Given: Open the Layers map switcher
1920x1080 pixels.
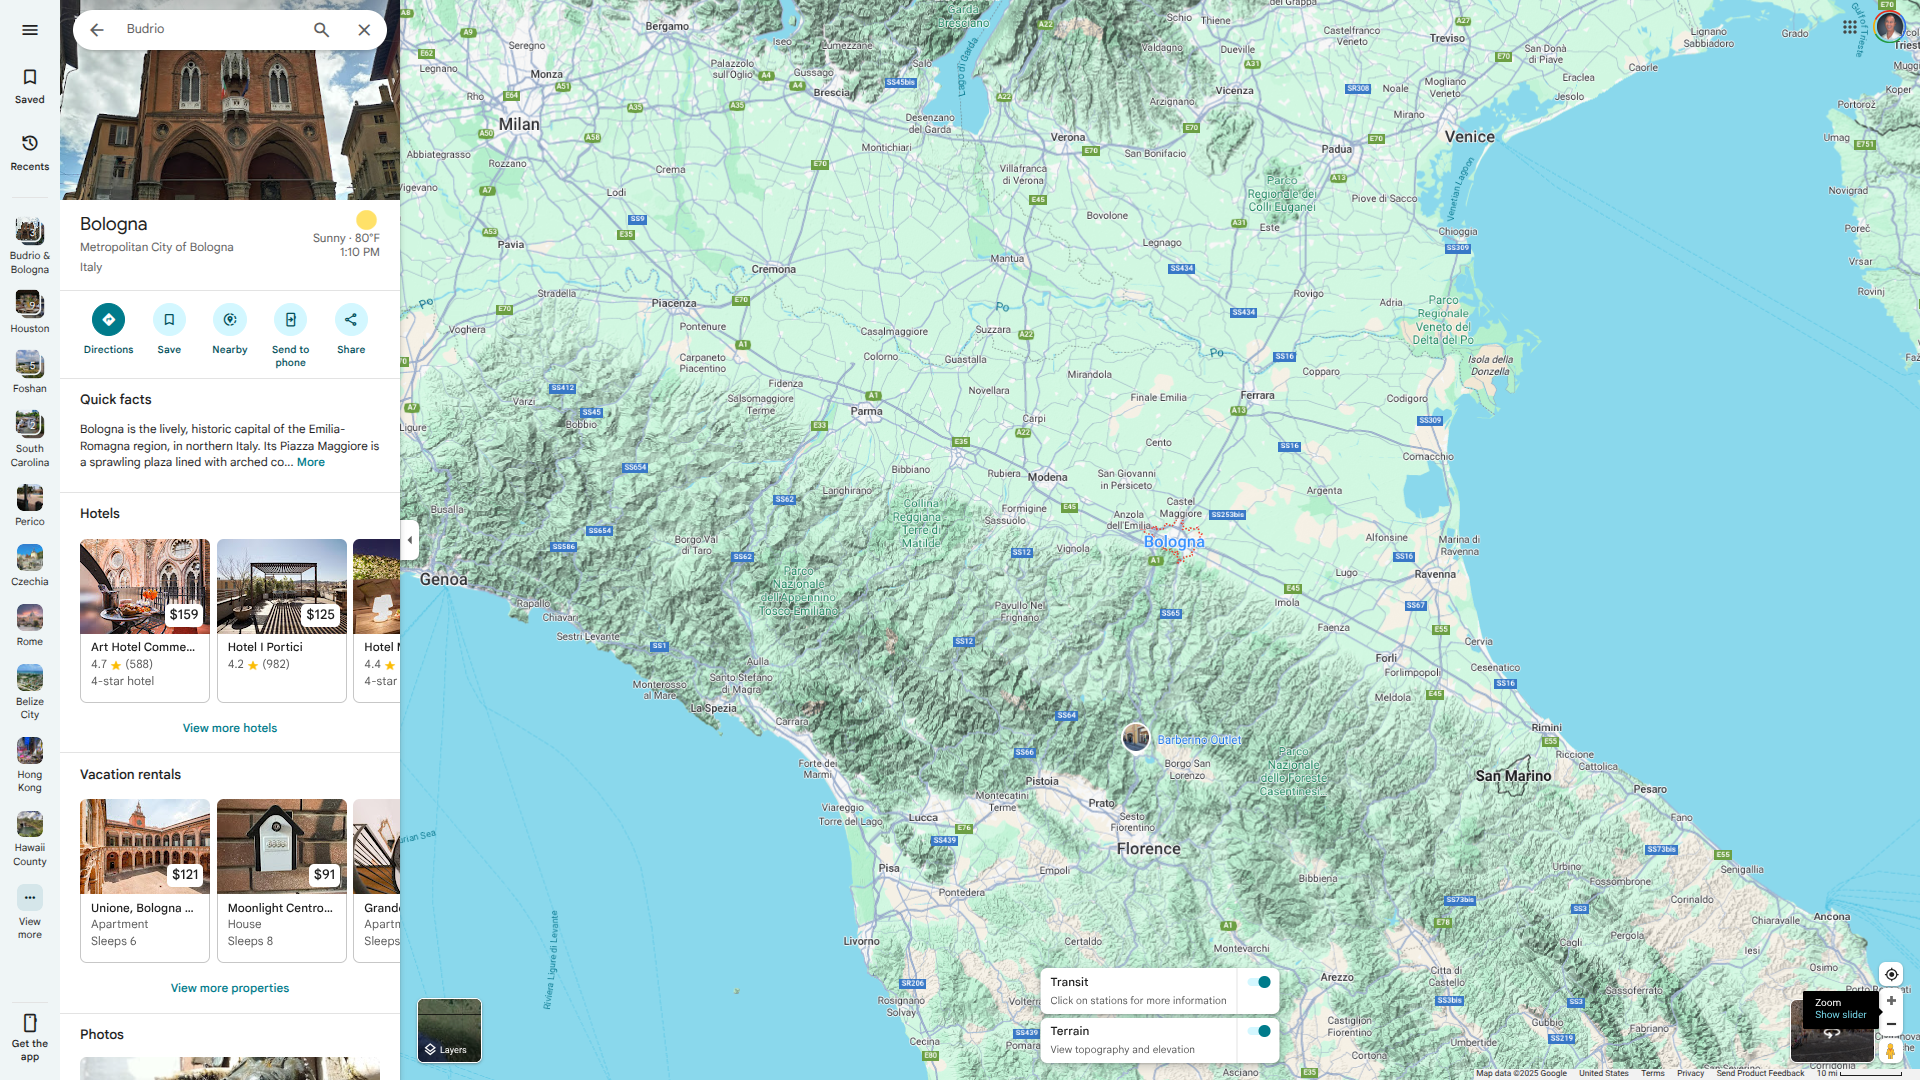Looking at the screenshot, I should click(449, 1030).
